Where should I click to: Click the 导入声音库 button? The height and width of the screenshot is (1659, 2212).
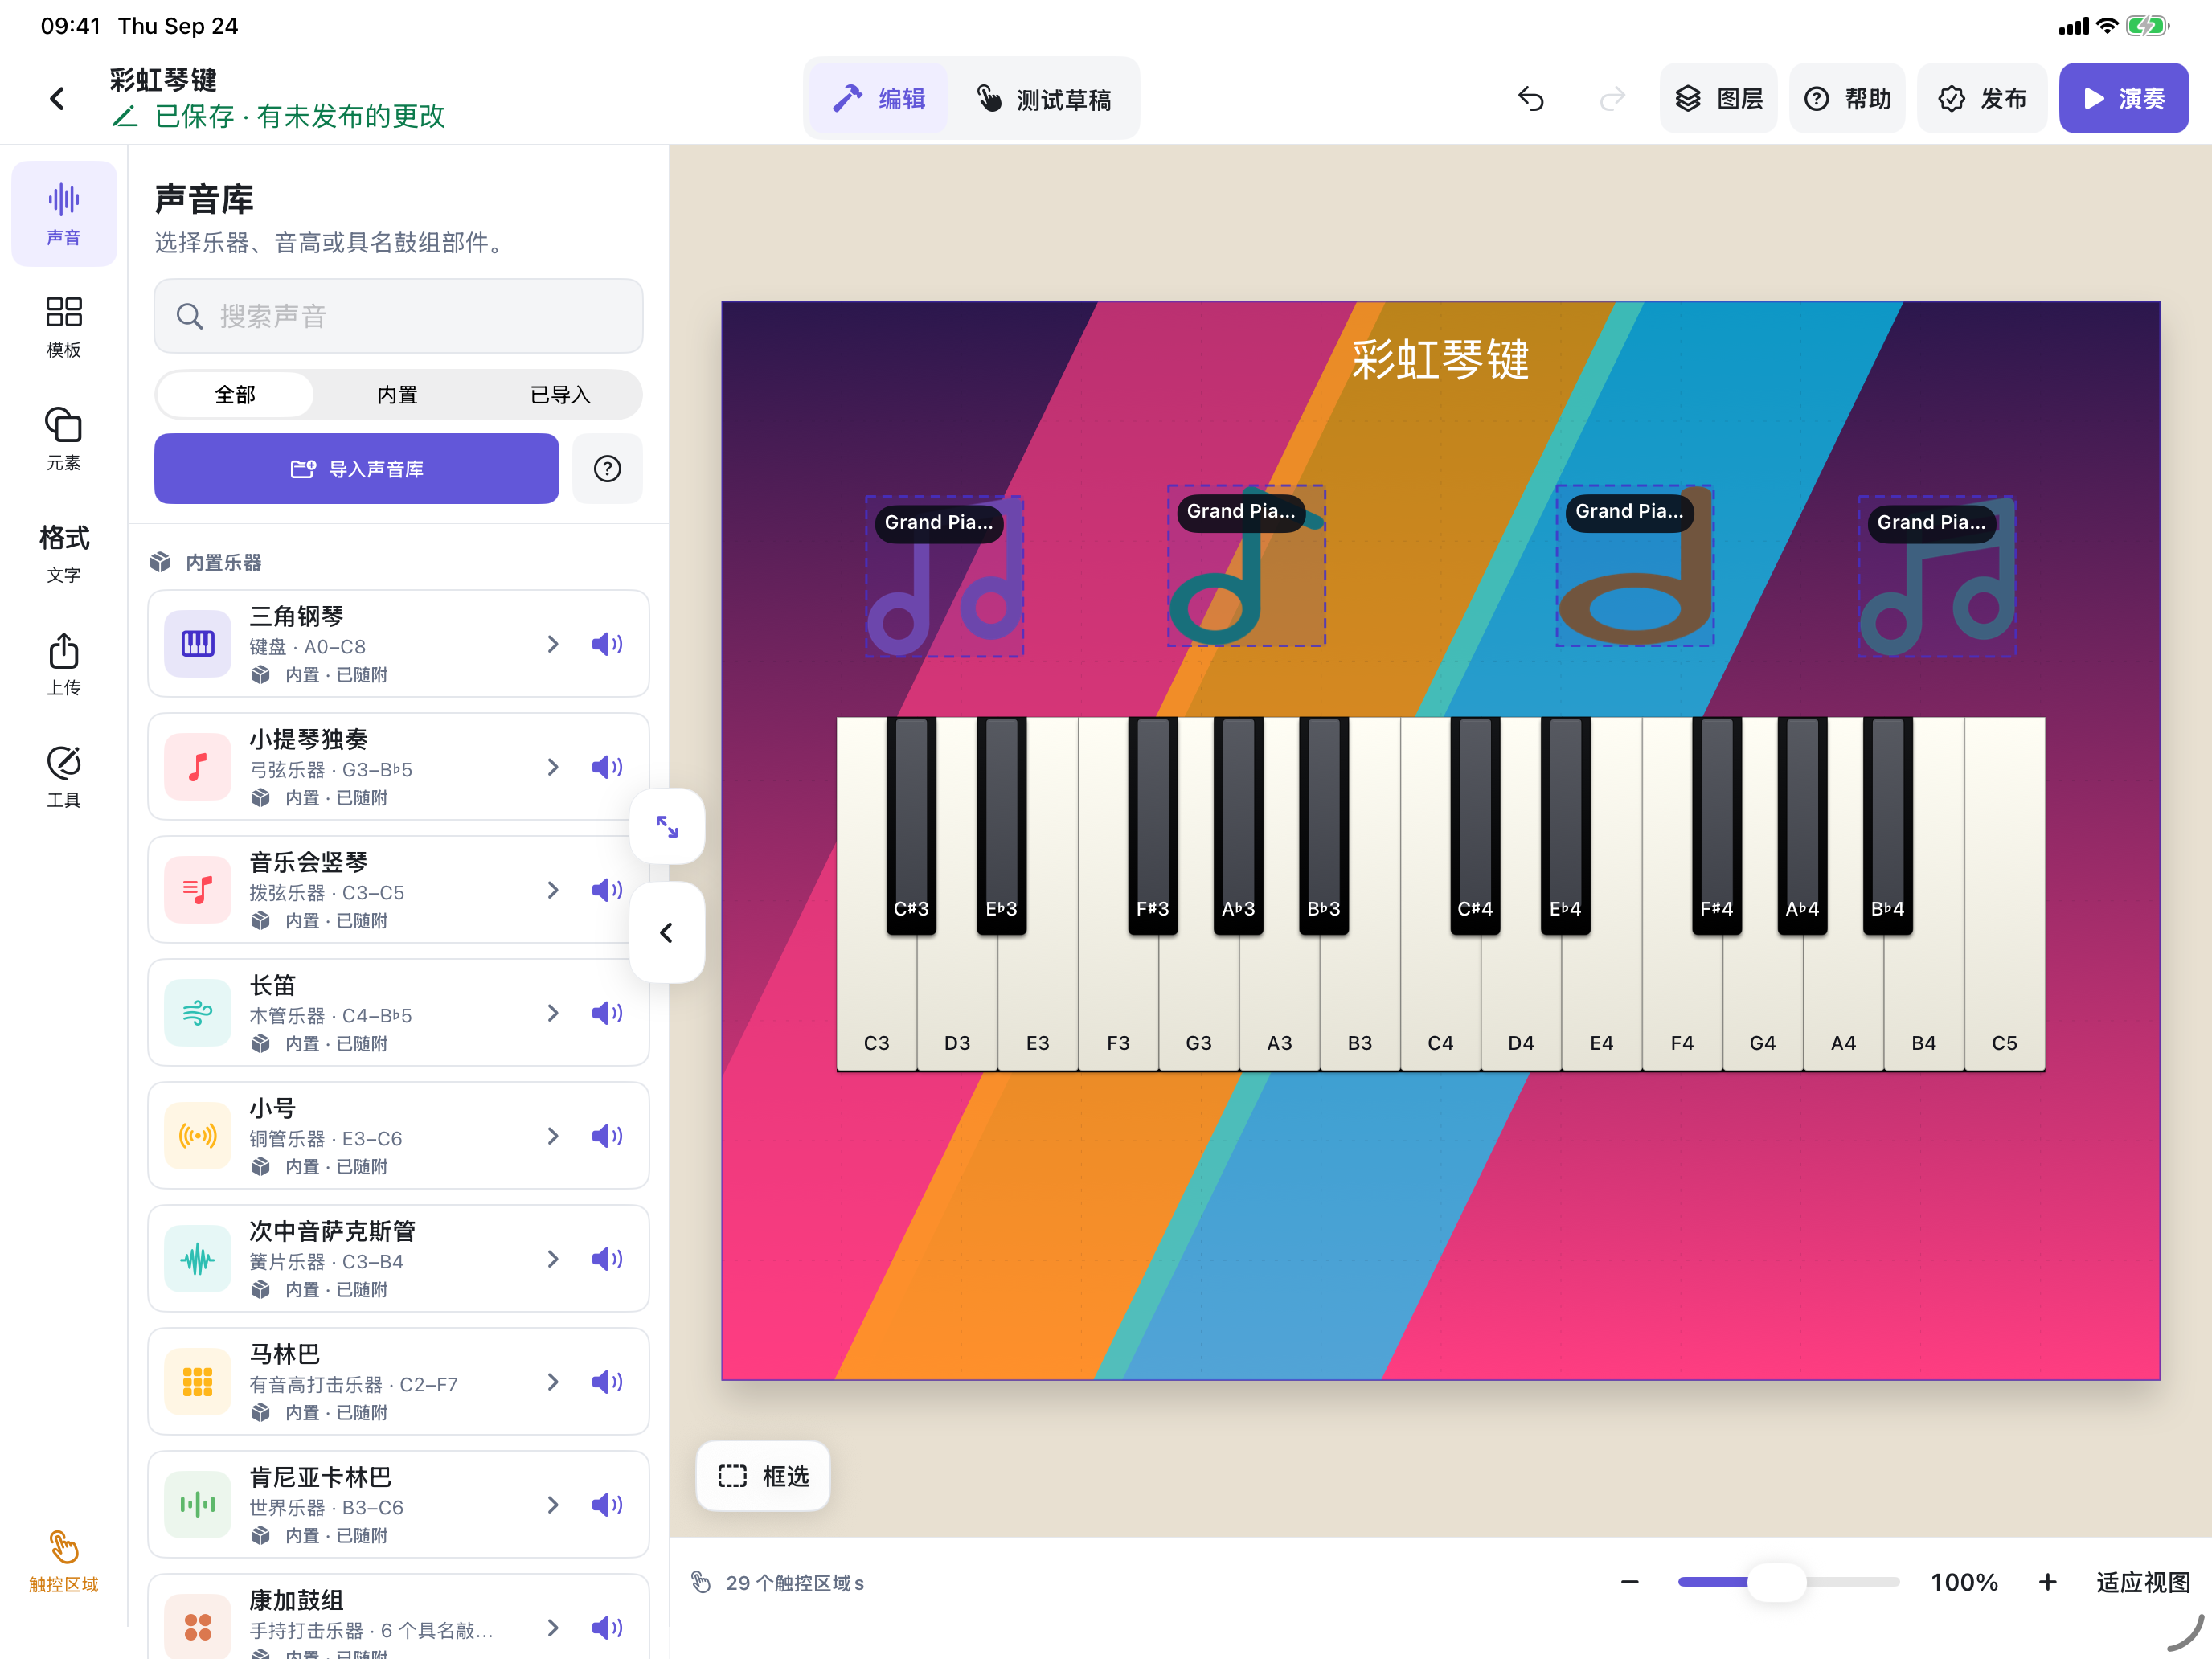[x=356, y=468]
